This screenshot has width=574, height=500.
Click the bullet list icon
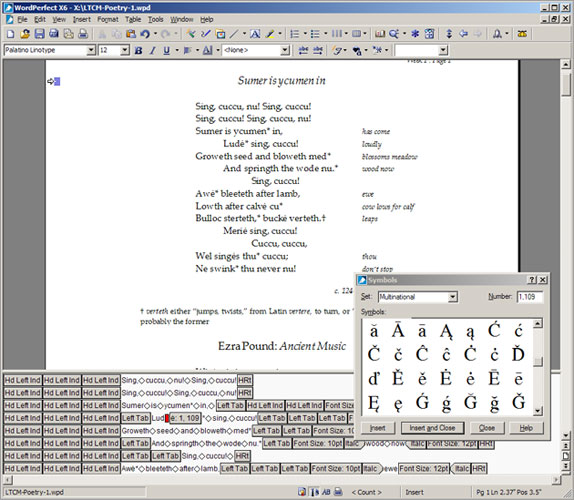coord(315,34)
